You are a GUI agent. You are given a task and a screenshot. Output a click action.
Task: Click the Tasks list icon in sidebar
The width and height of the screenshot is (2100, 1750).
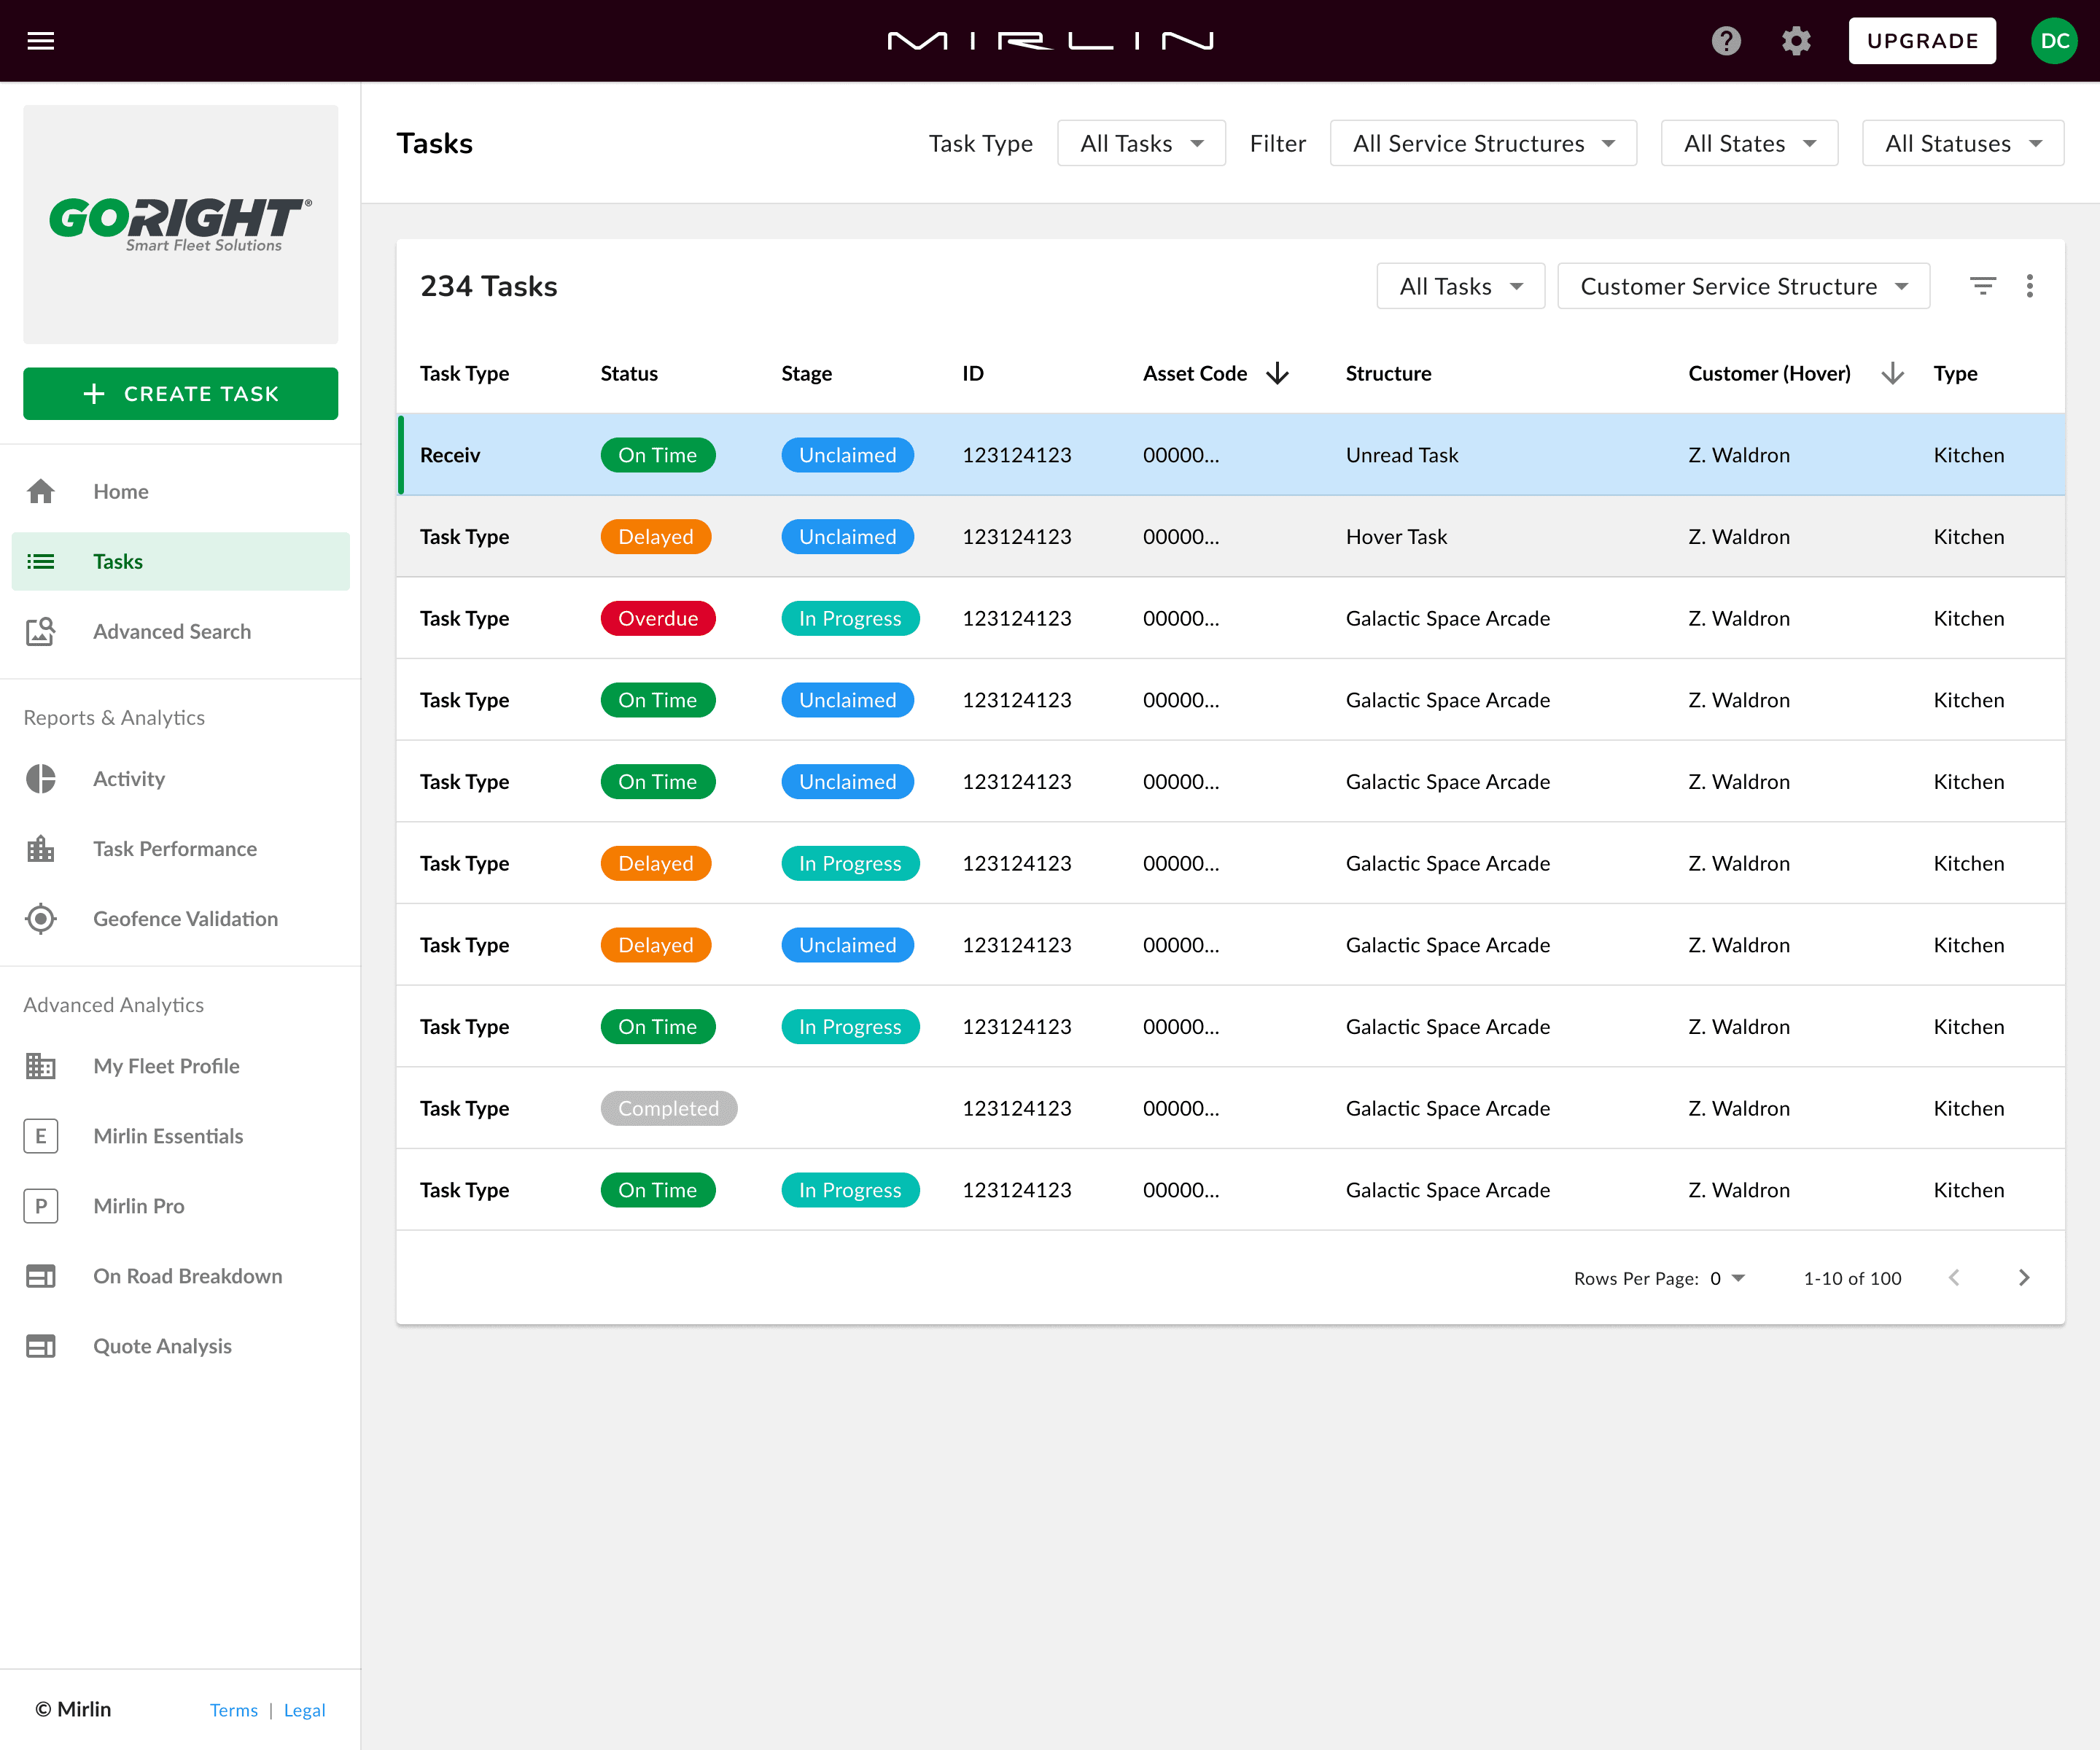[41, 561]
